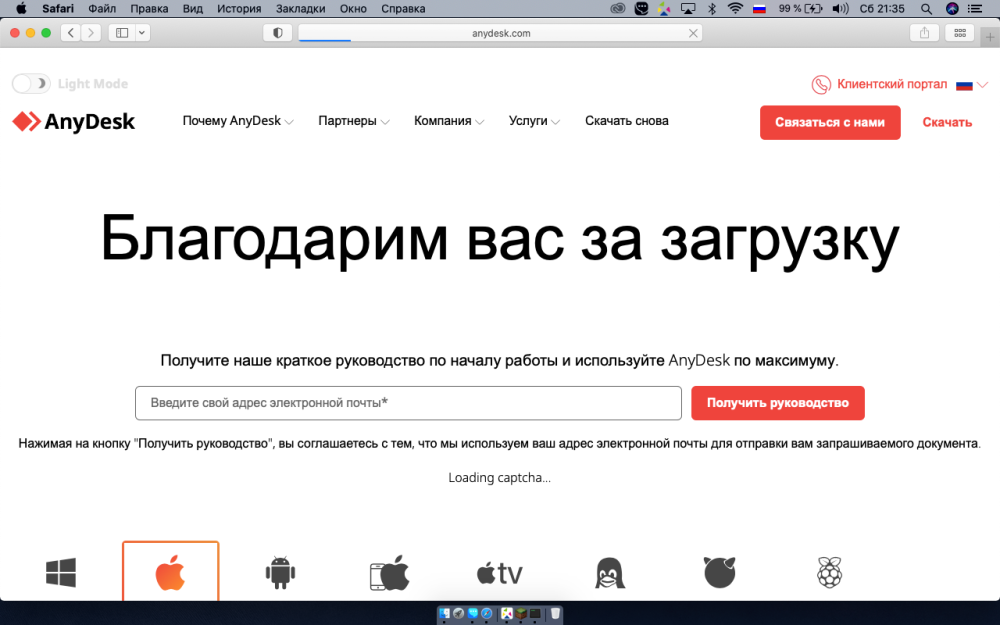Open Spotlight search in menu bar
The height and width of the screenshot is (625, 1000).
(926, 9)
